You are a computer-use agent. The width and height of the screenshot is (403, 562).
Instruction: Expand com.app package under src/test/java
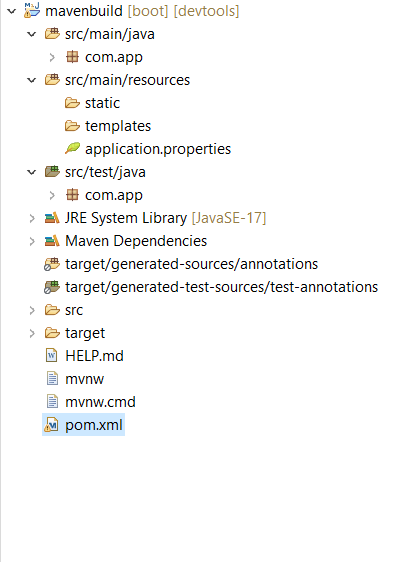click(x=52, y=195)
